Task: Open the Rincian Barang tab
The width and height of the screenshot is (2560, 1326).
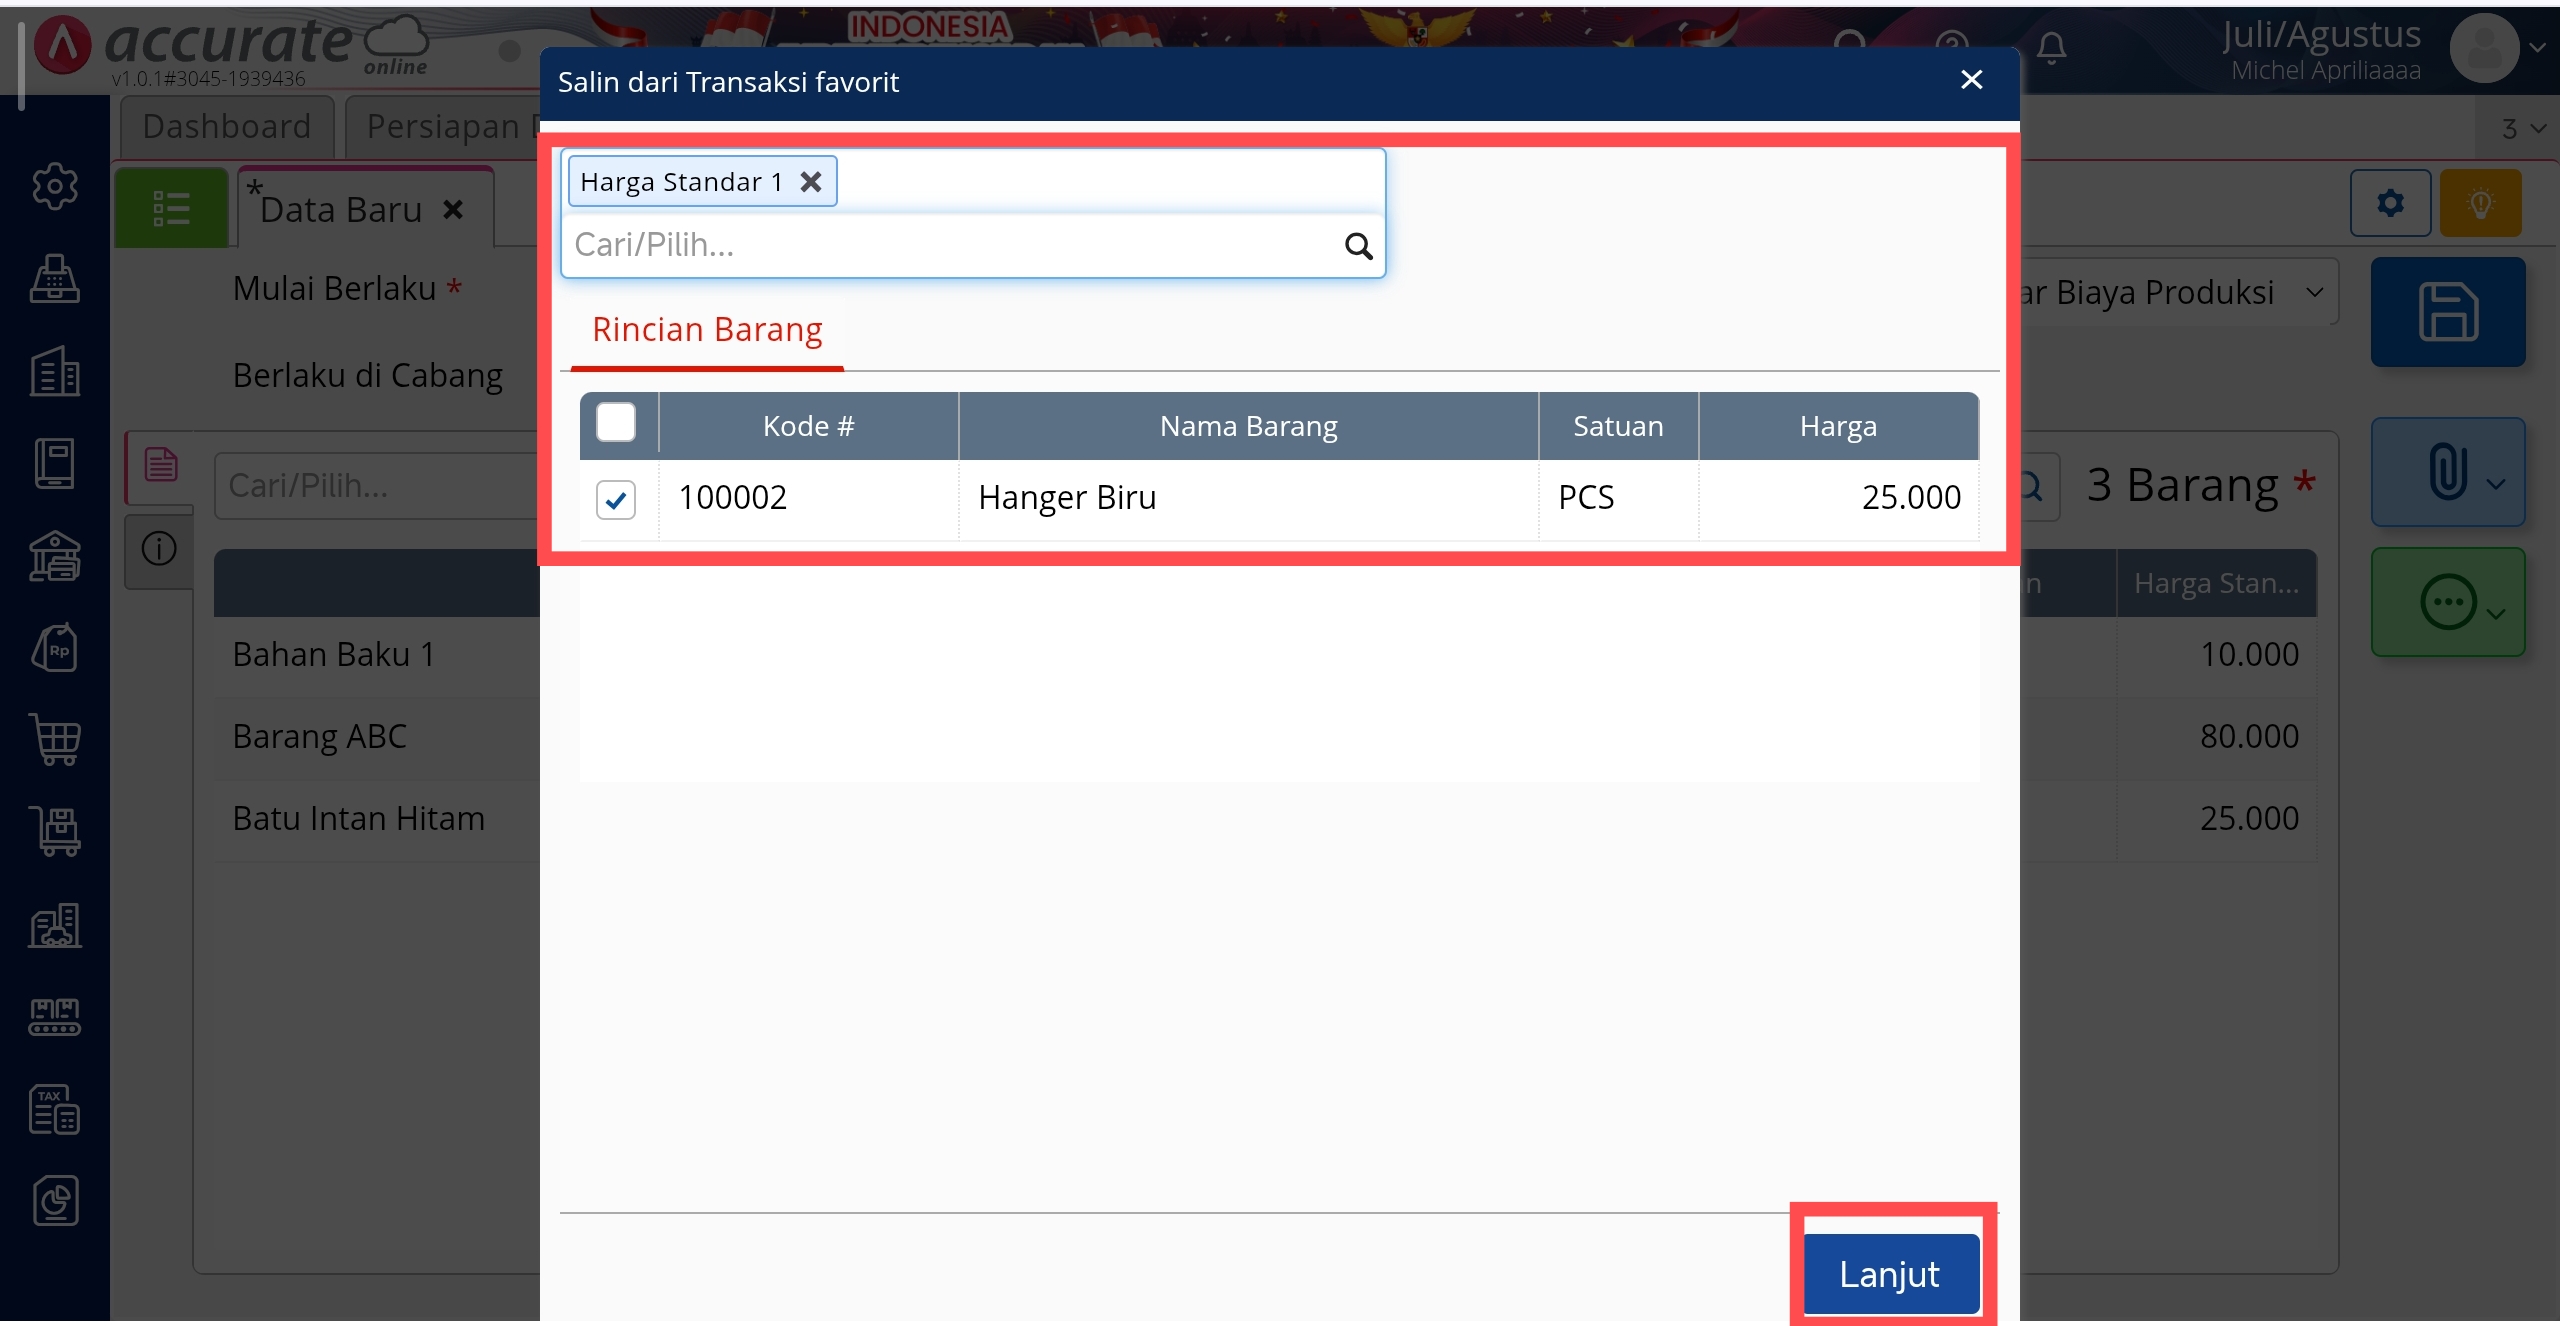Action: click(707, 330)
